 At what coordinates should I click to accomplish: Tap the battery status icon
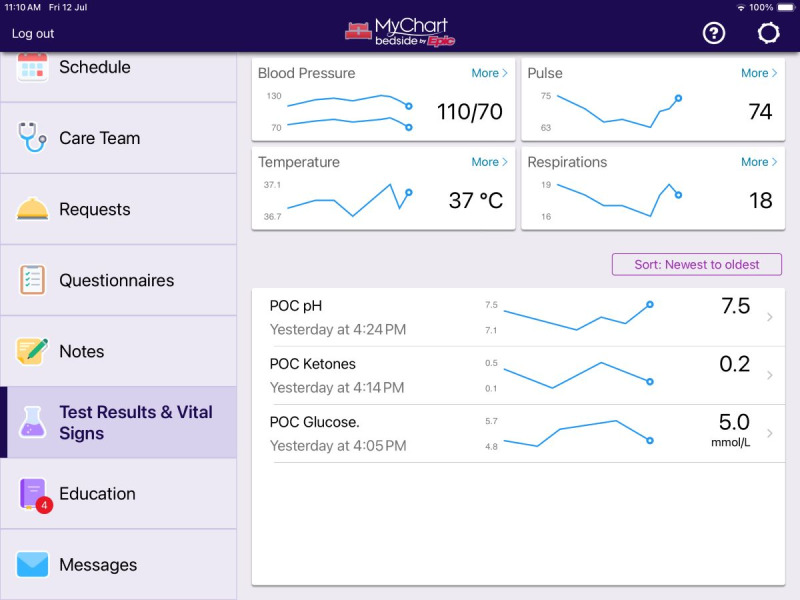786,8
